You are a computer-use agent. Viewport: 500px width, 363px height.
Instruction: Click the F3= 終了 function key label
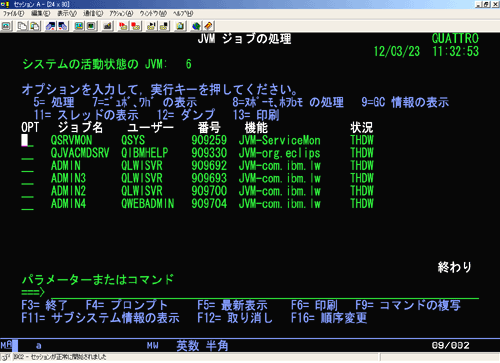click(44, 305)
